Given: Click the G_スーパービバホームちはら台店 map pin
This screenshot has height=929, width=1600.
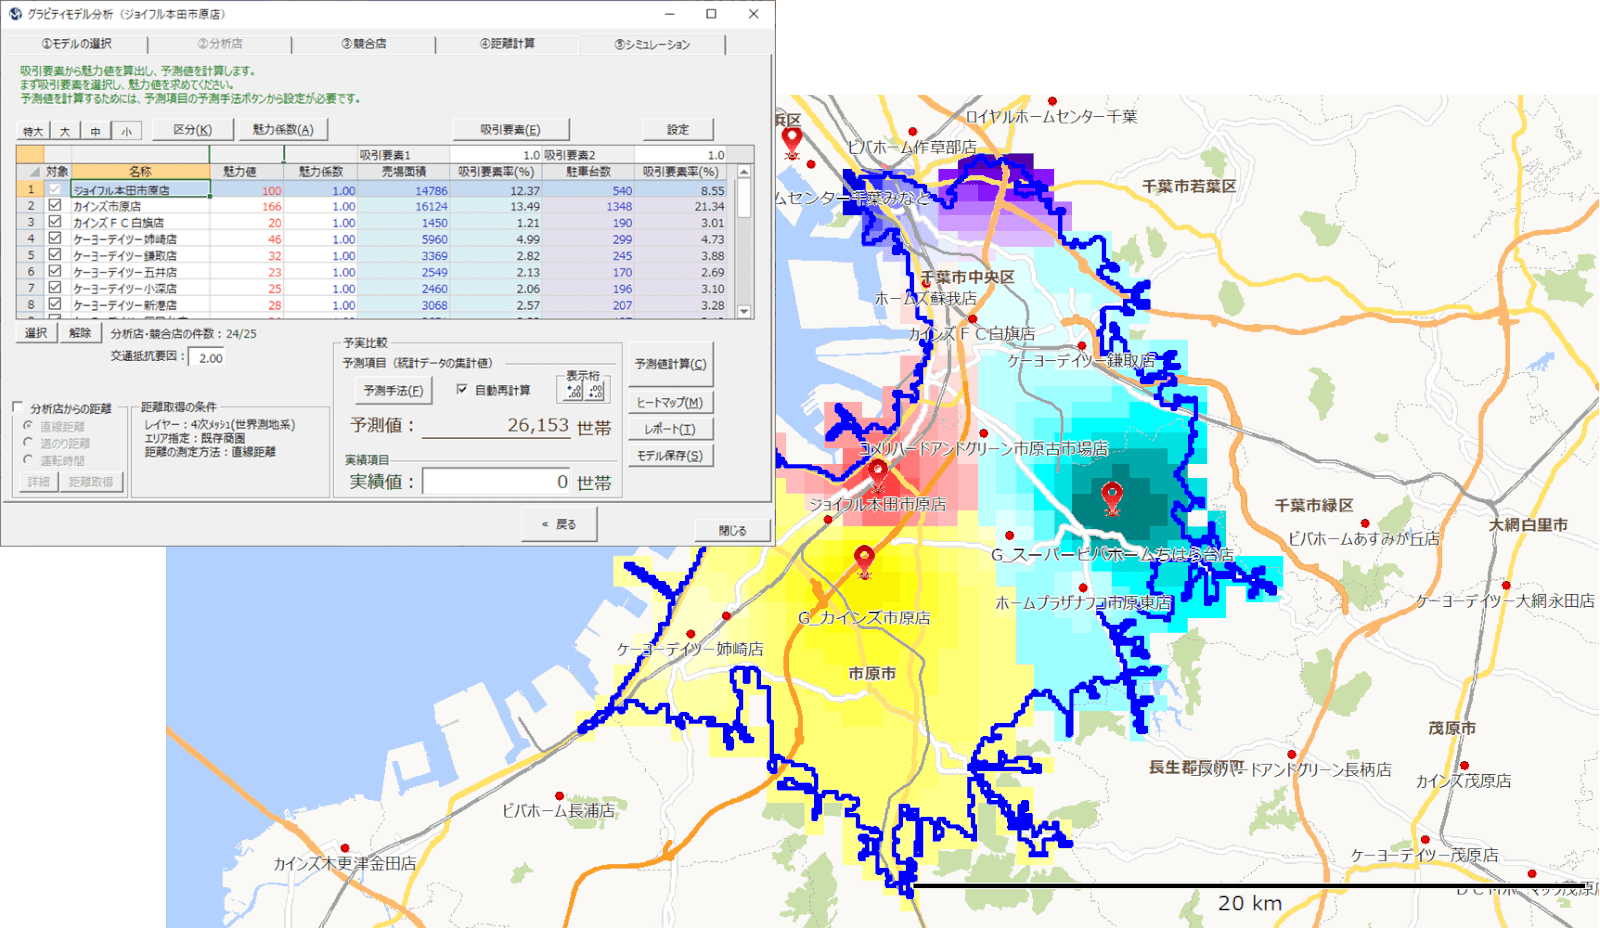Looking at the screenshot, I should point(1112,497).
